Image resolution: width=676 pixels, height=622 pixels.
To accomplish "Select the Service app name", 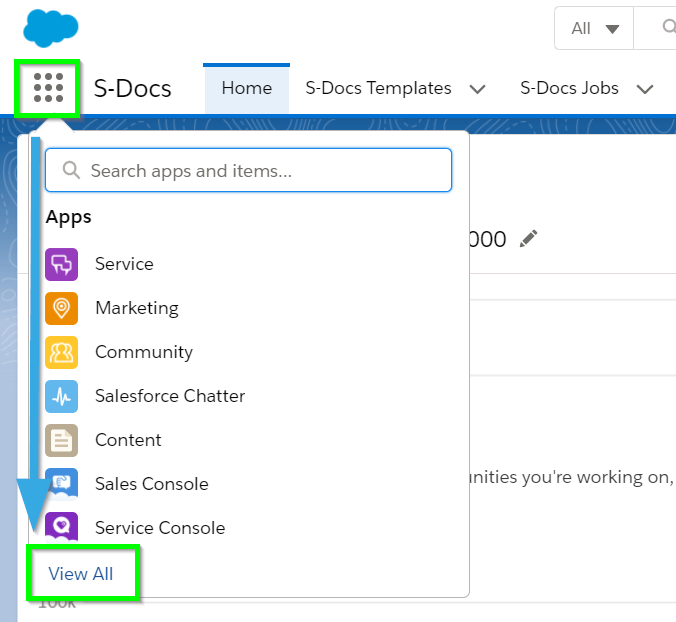I will pos(124,264).
